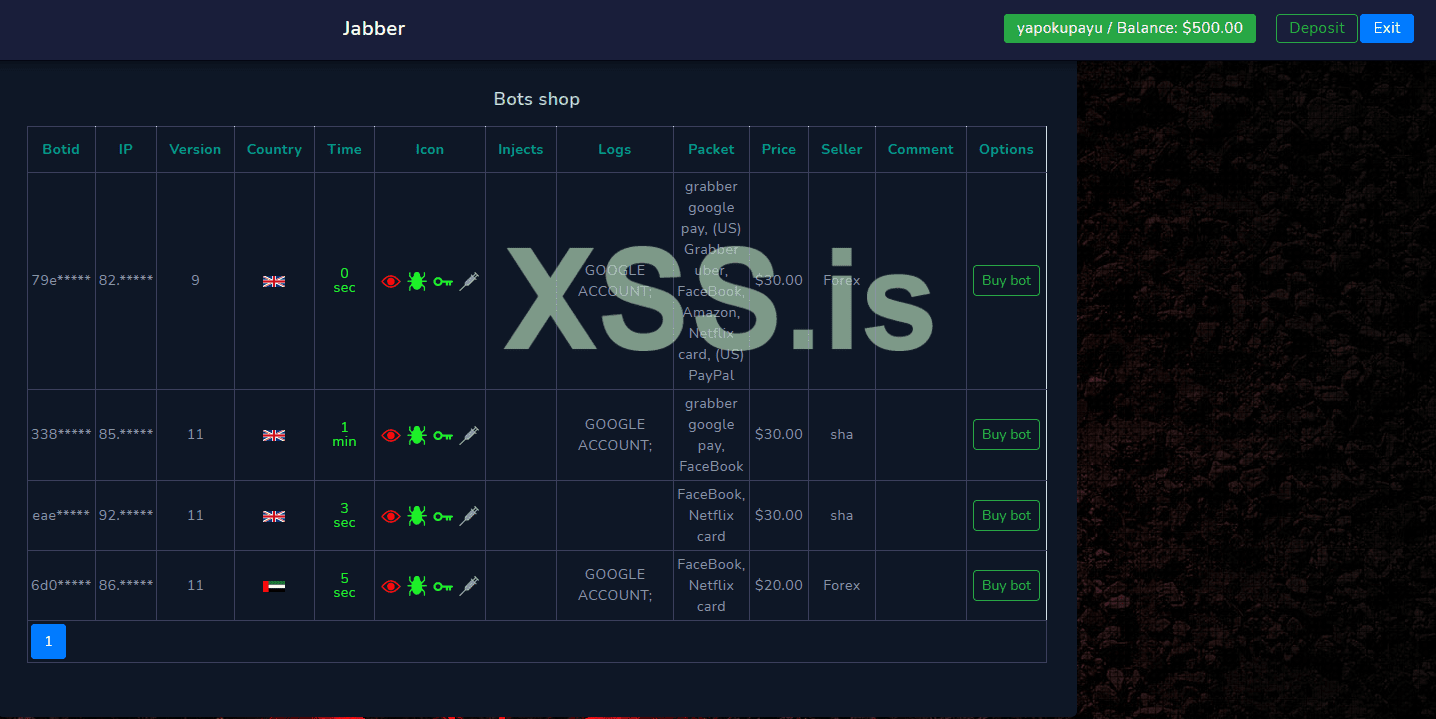This screenshot has height=719, width=1436.
Task: Click the green bug icon in row eae*****
Action: click(x=417, y=516)
